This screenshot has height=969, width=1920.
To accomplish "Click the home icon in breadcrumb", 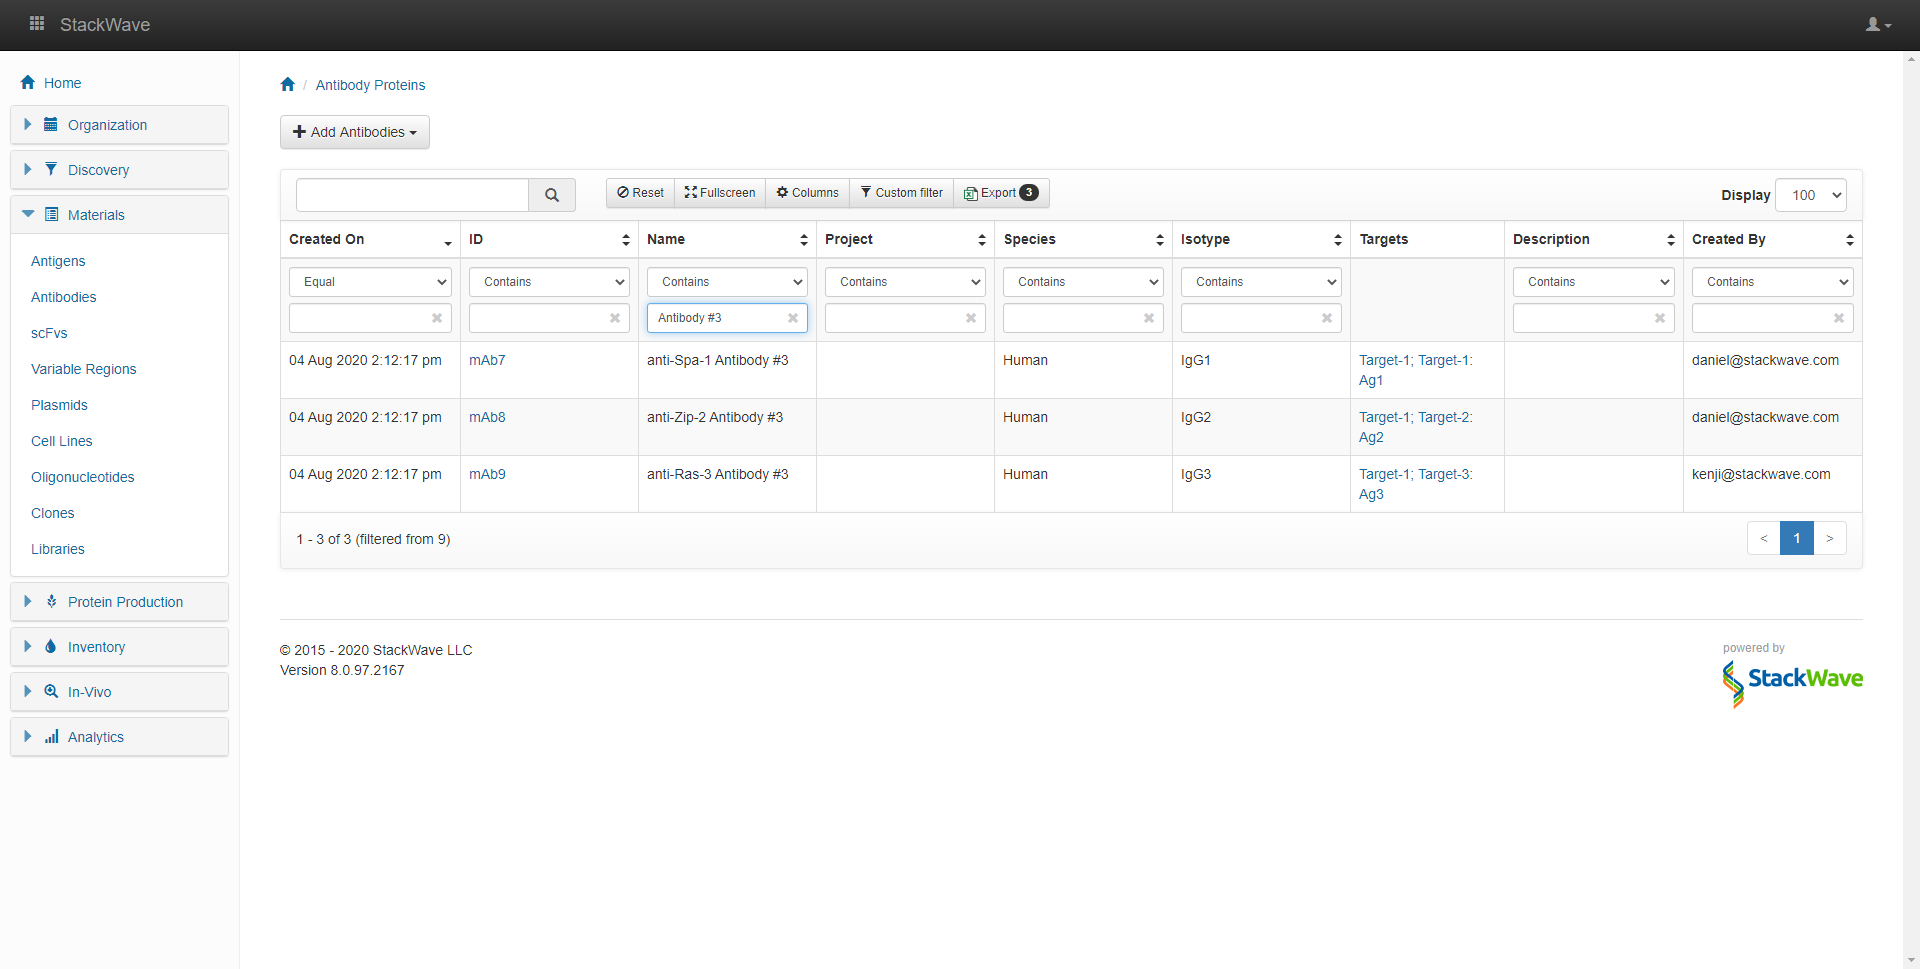I will [x=288, y=85].
